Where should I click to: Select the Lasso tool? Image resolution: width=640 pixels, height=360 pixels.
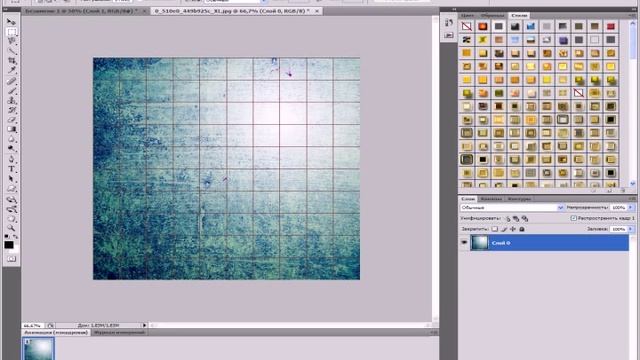pos(11,41)
